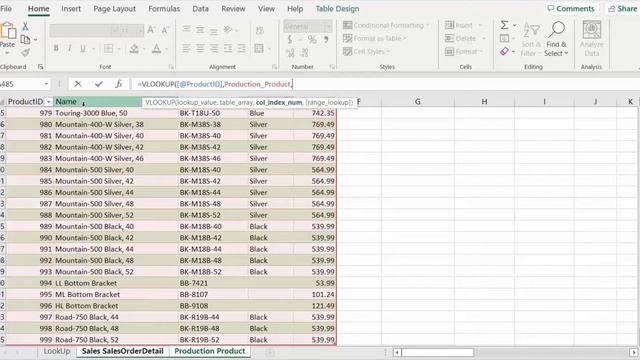Apply Percent Style format
640x360 pixels.
(x=312, y=40)
